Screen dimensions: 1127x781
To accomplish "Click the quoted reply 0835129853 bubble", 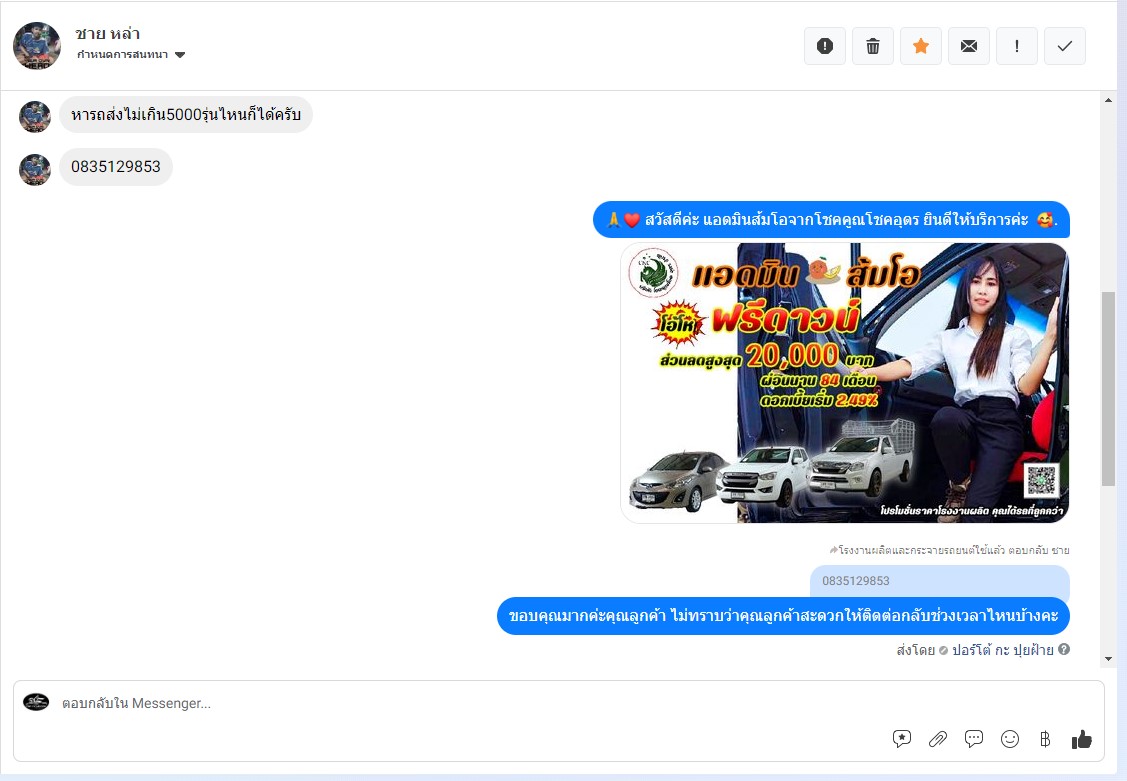I will [939, 581].
